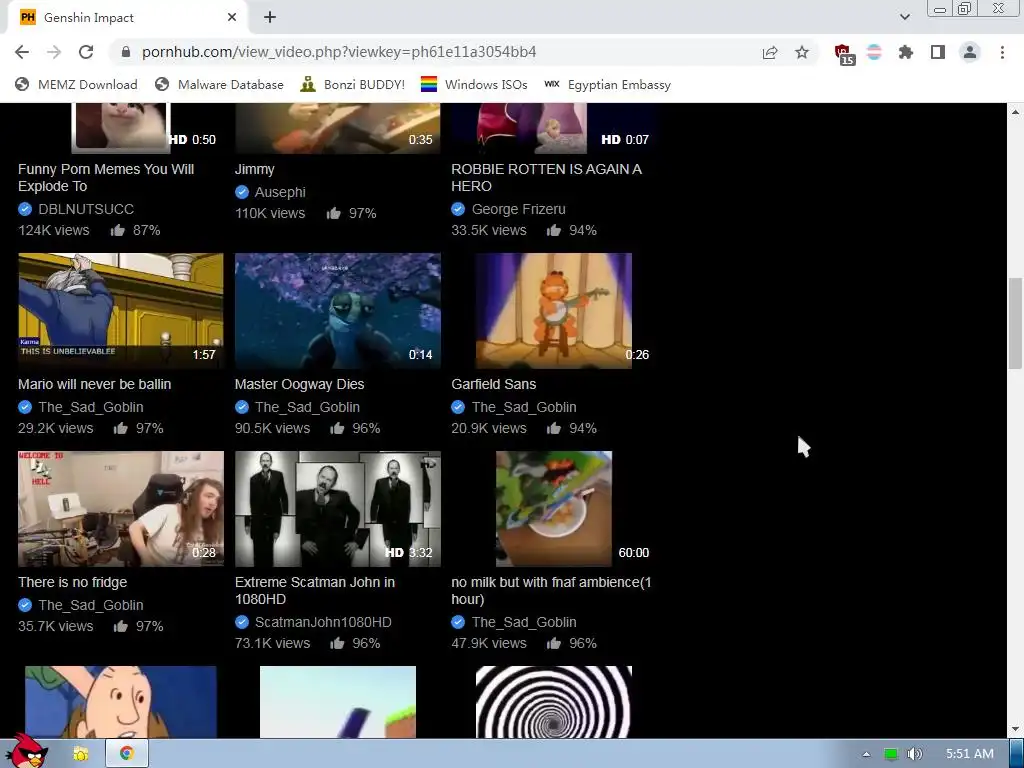Open the Windows ISOs bookmark
The width and height of the screenshot is (1024, 768).
474,84
